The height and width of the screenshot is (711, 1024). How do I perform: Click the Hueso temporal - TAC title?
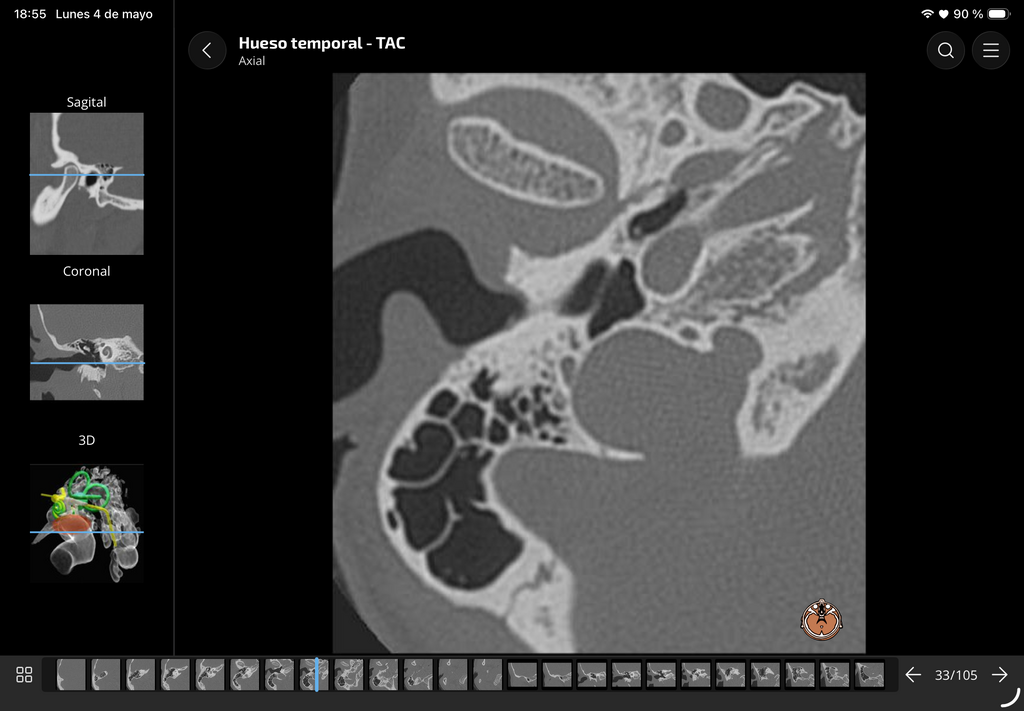[322, 43]
